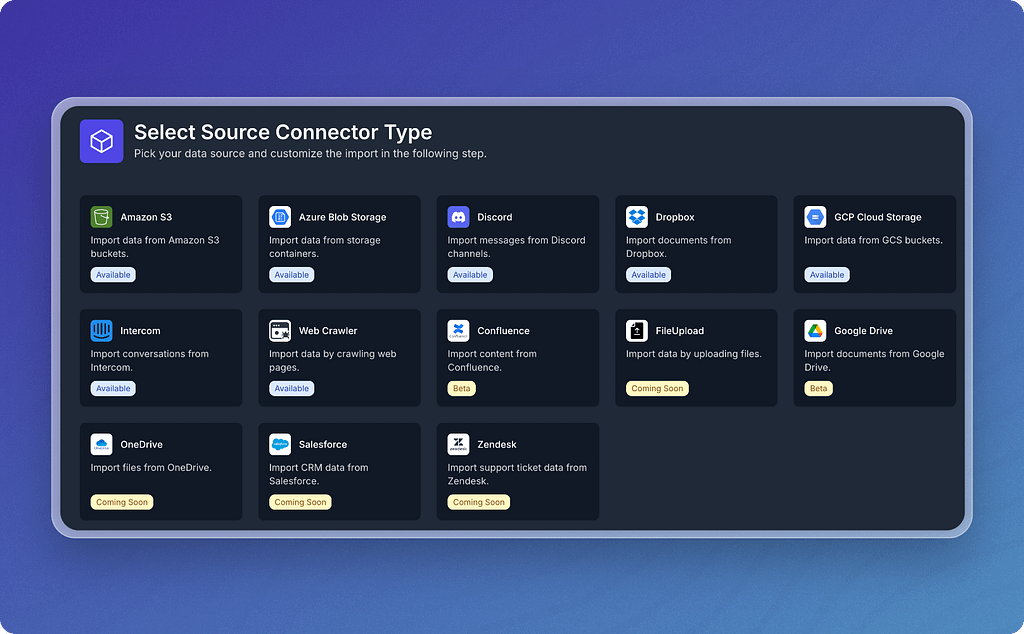Click Available badge on Amazon S3 card
1024x634 pixels.
pyautogui.click(x=113, y=275)
